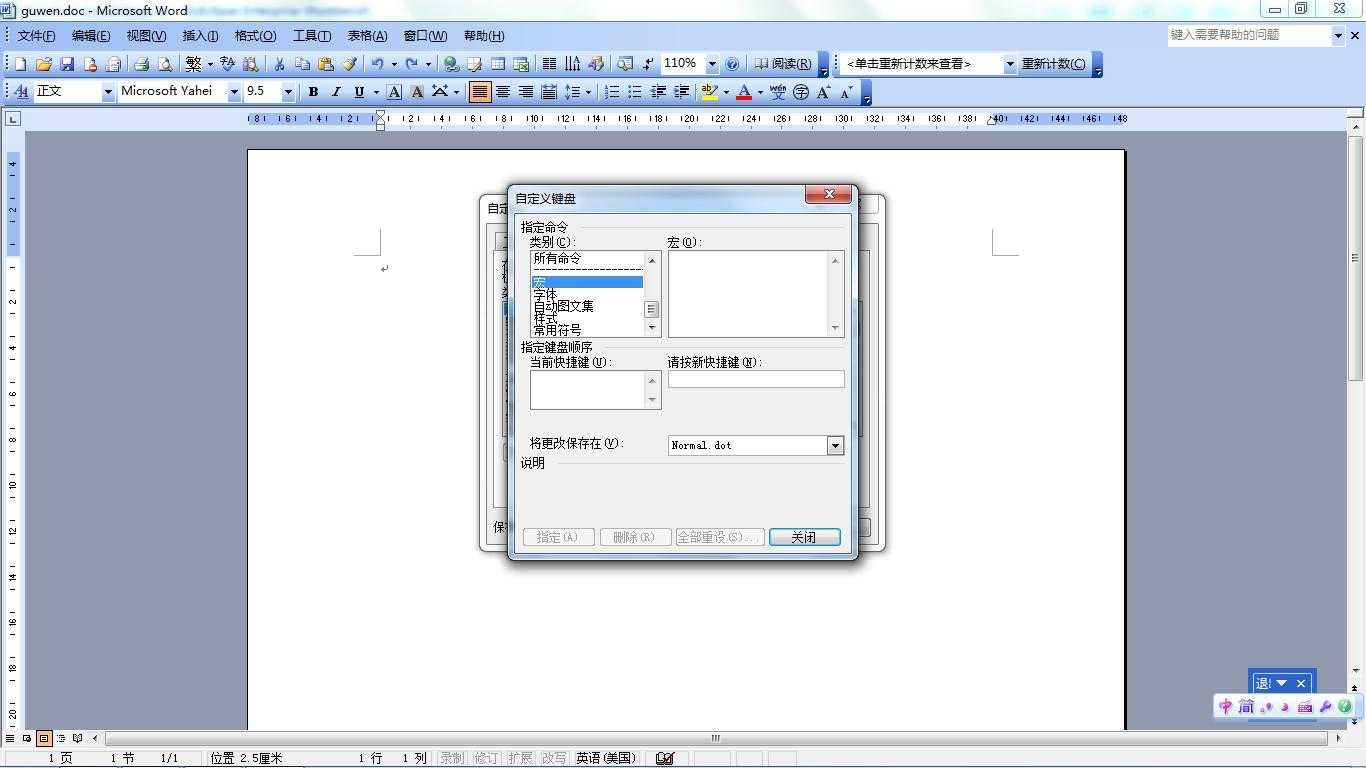Click the Numbered list icon

611,92
